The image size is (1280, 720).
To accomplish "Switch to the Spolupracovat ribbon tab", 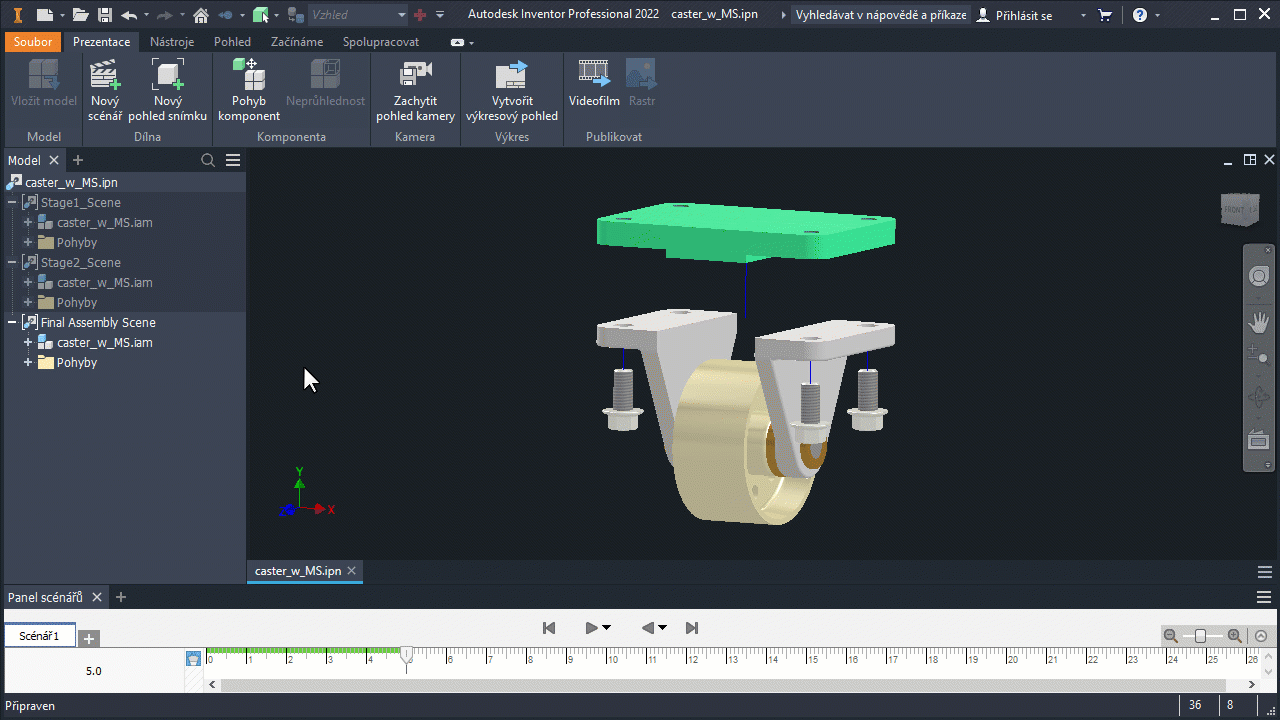I will click(x=381, y=42).
